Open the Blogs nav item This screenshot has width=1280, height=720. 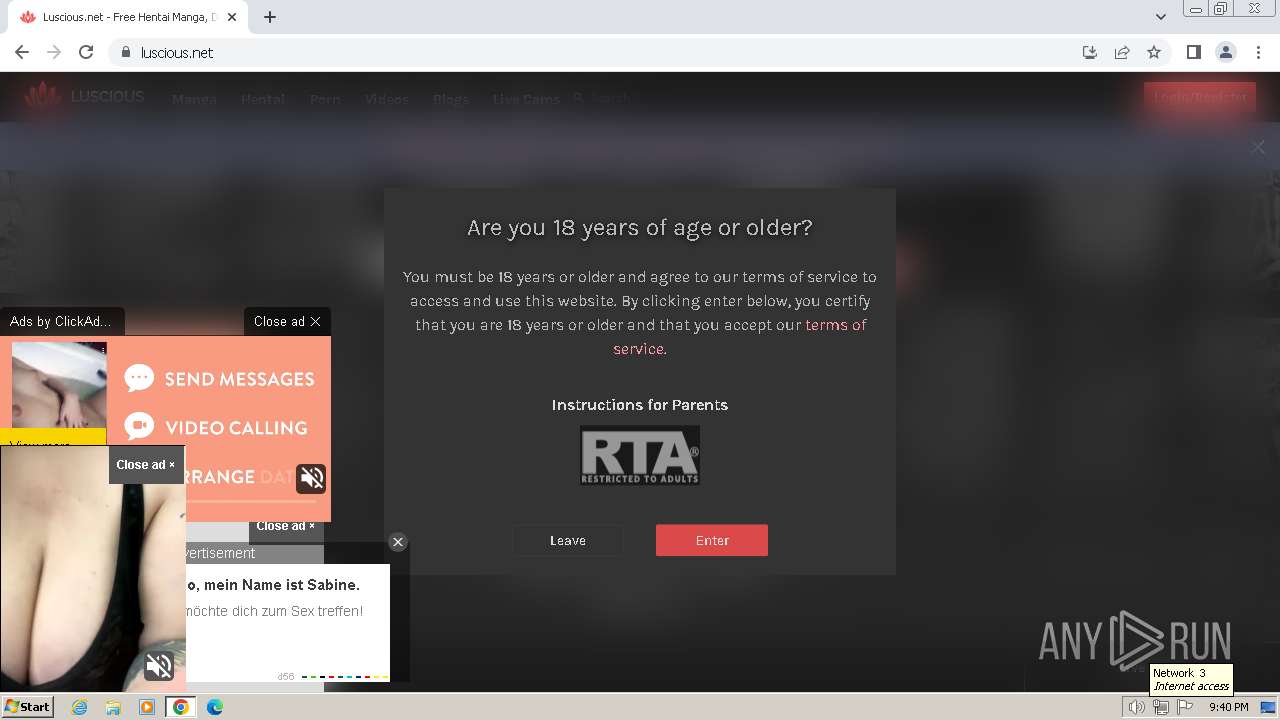click(451, 99)
